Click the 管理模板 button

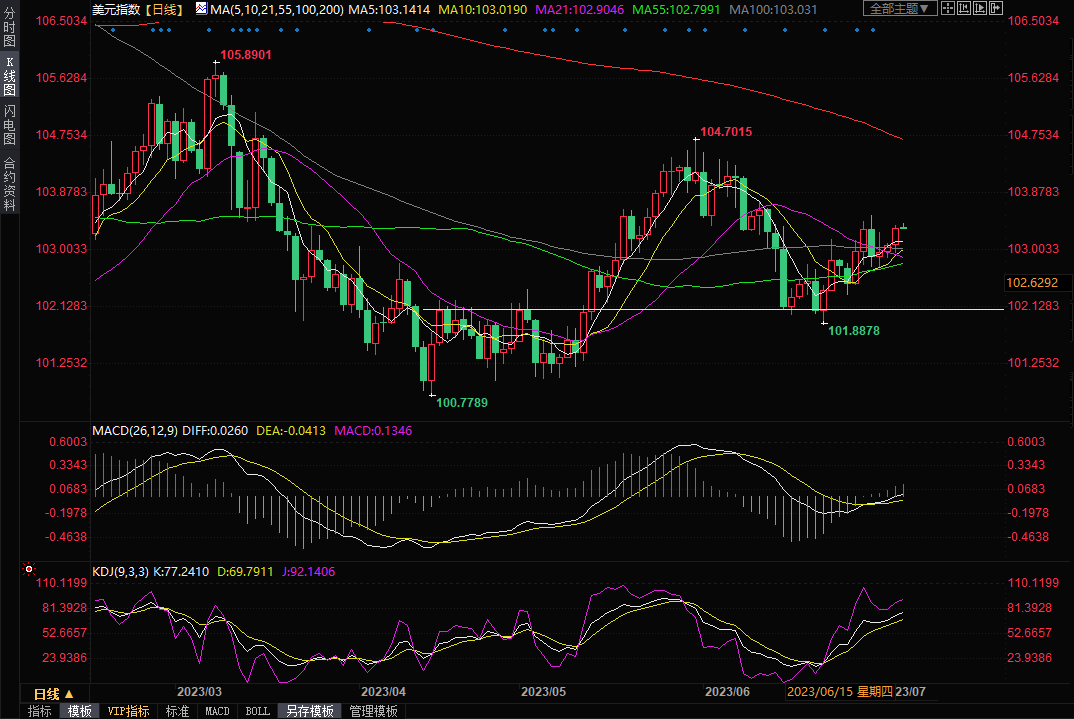(x=373, y=711)
